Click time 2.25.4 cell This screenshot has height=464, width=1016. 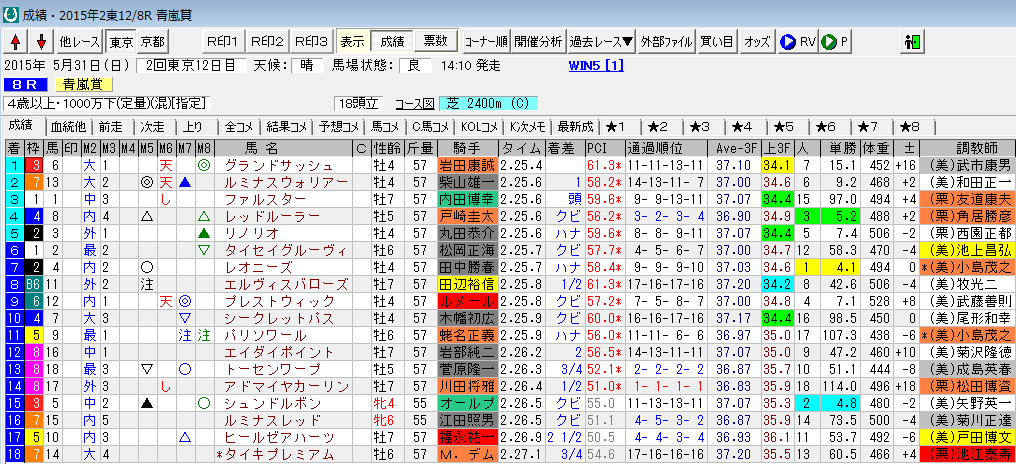point(521,165)
